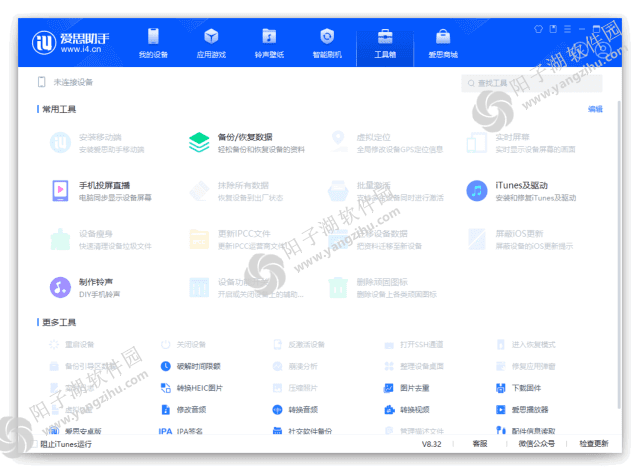The height and width of the screenshot is (471, 640).
Task: Open the 转换视频 video converter
Action: pos(414,410)
